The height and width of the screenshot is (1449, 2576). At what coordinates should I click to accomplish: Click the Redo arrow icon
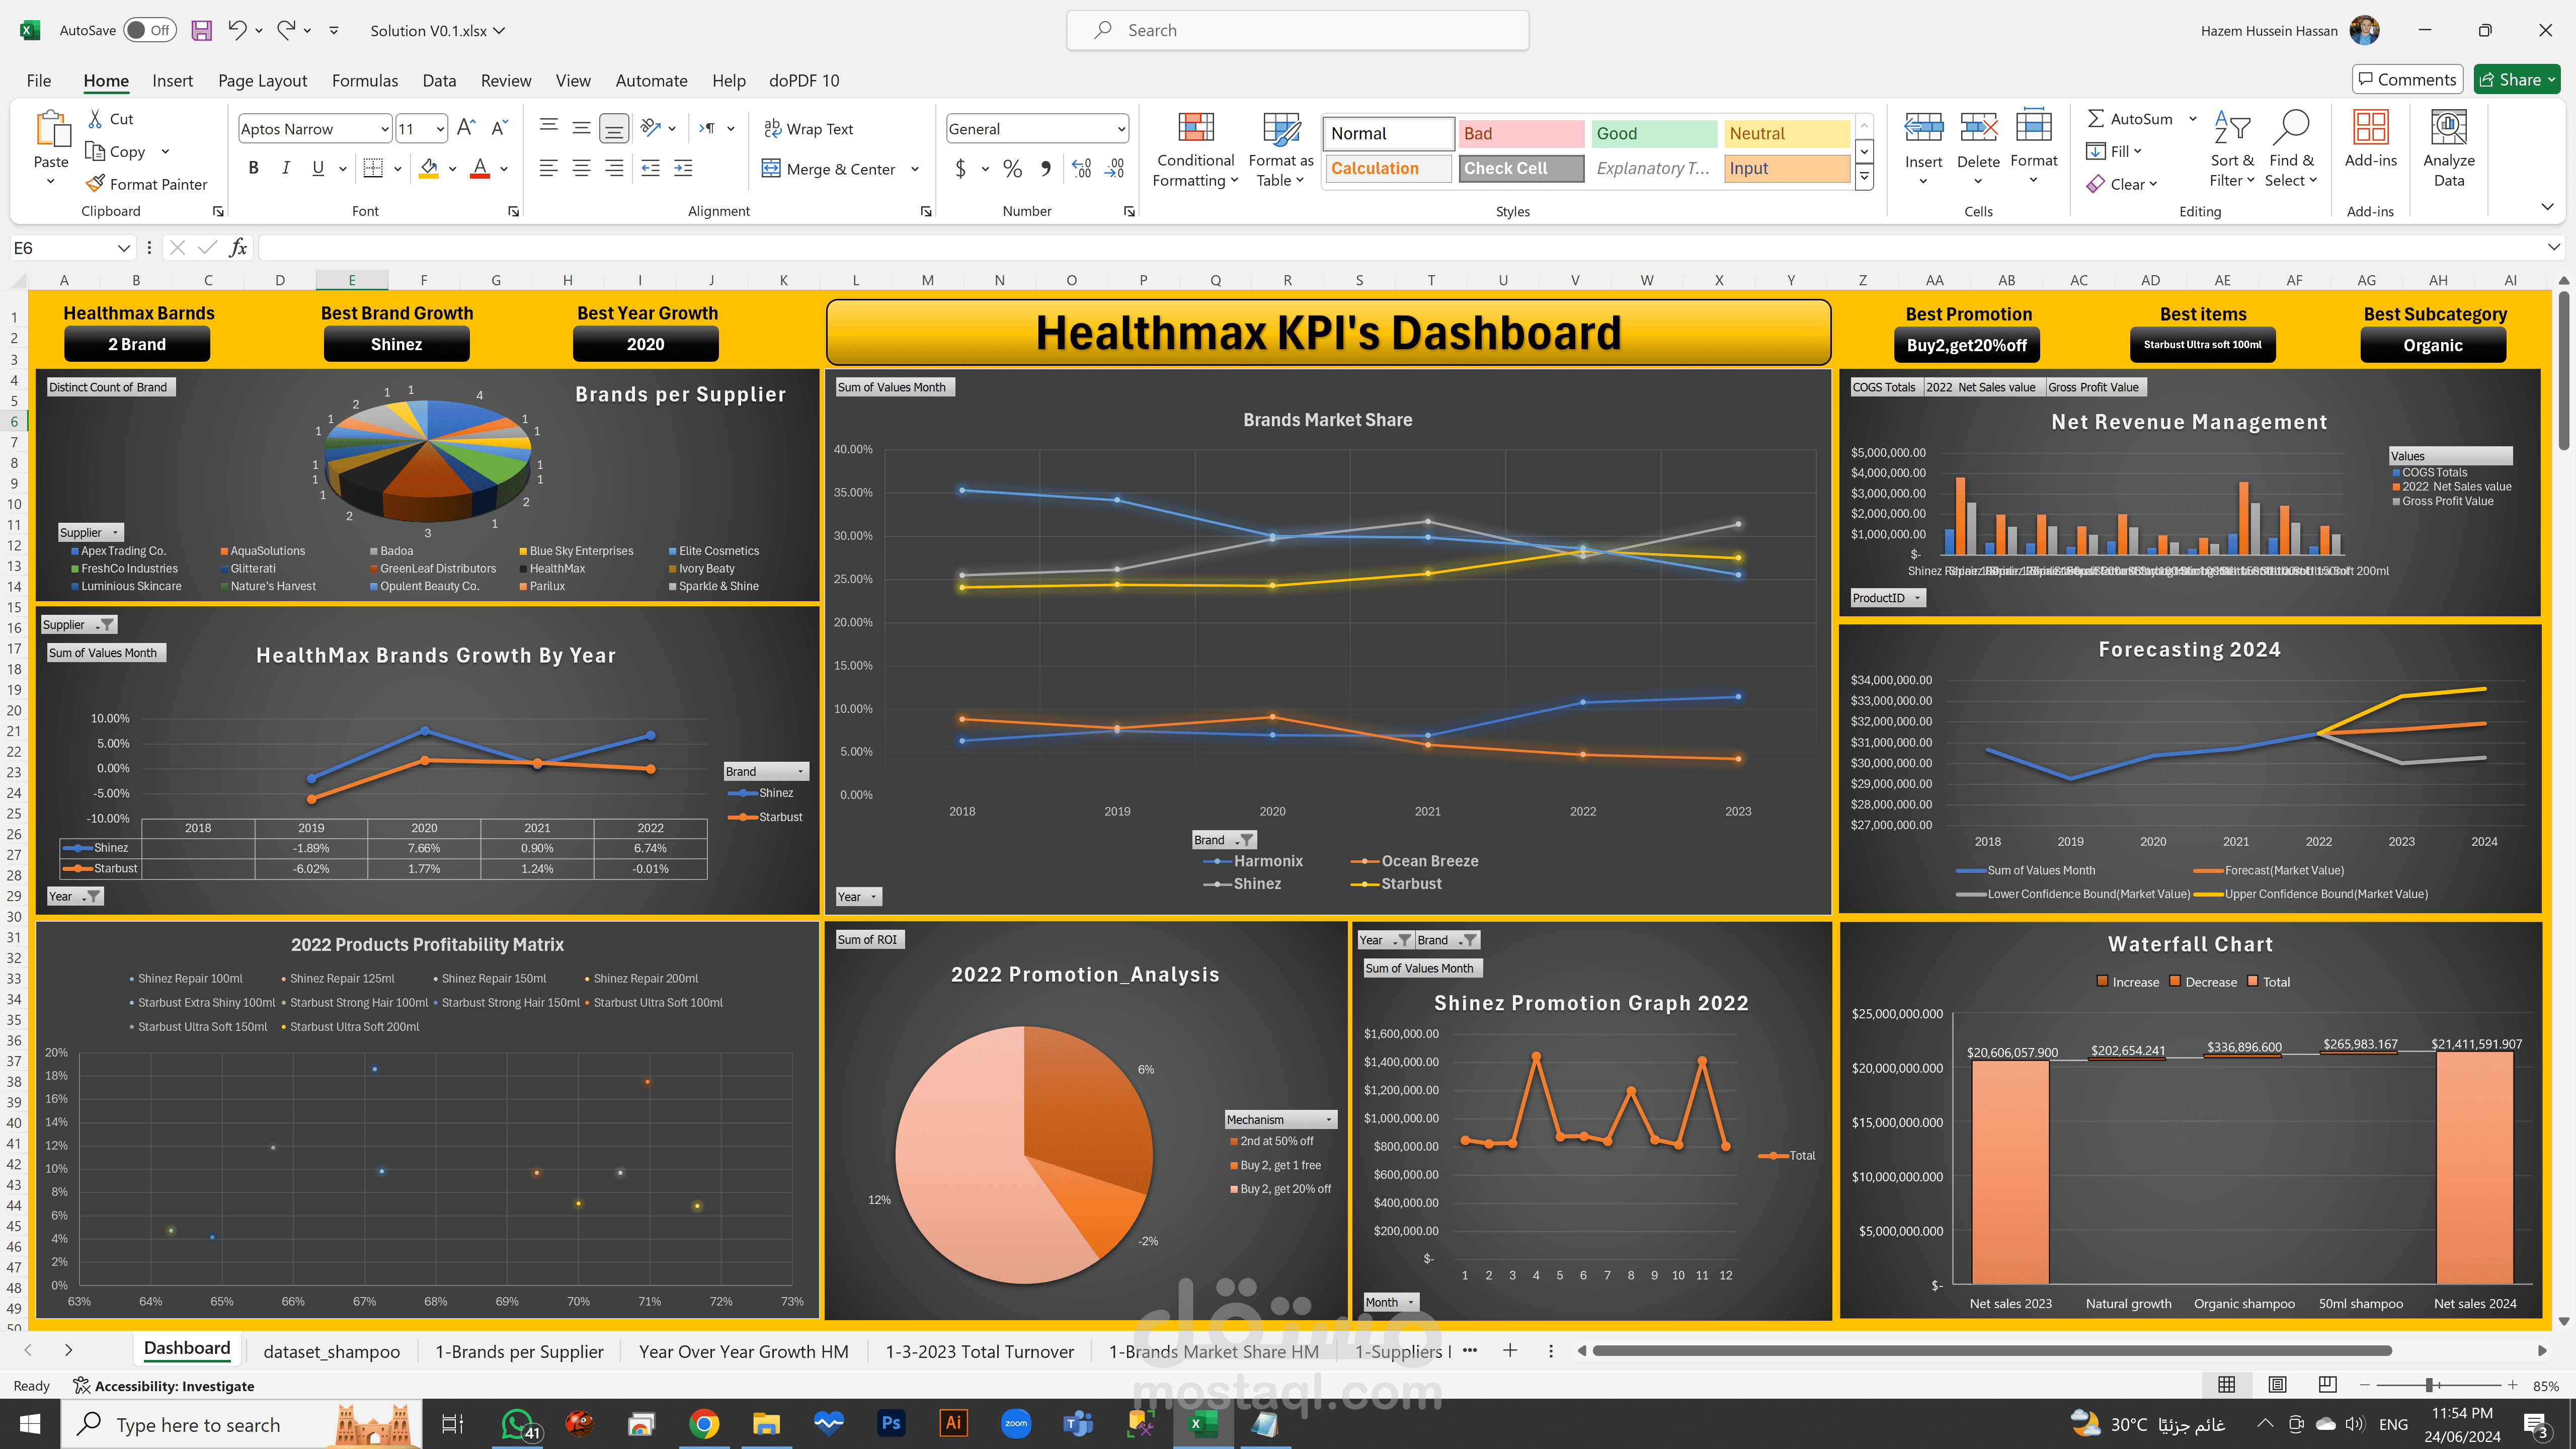click(286, 30)
